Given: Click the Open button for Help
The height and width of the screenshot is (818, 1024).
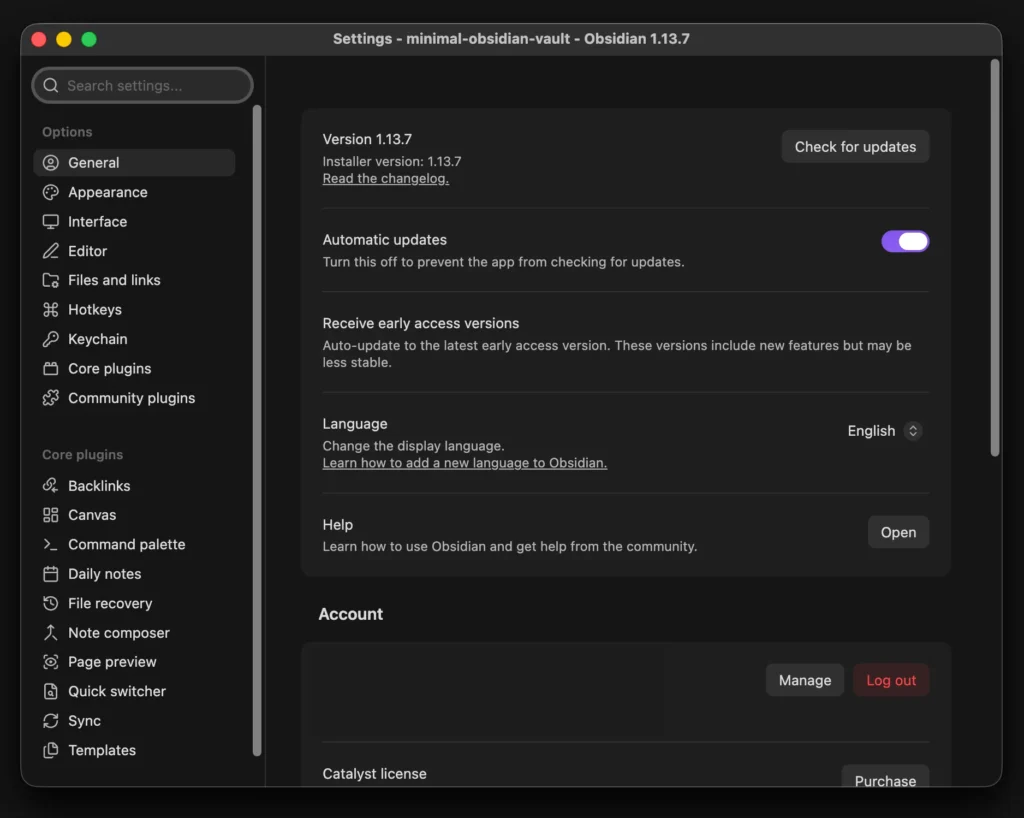Looking at the screenshot, I should [x=898, y=532].
